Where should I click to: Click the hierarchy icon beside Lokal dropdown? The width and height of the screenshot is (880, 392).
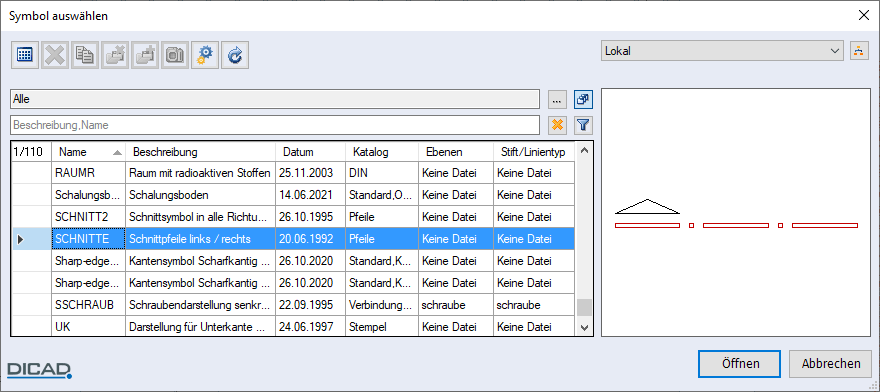(x=859, y=51)
